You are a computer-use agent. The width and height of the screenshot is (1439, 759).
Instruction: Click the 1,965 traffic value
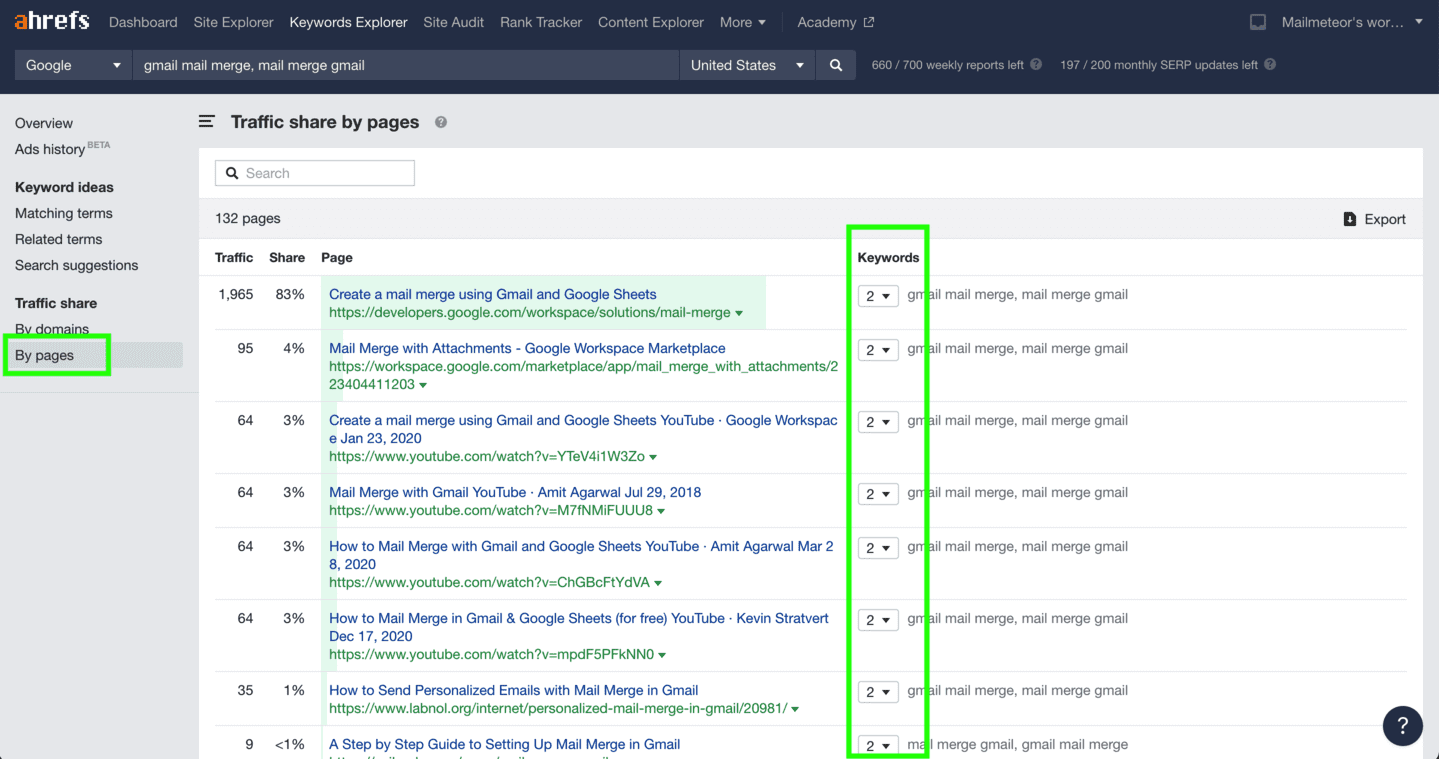pos(236,294)
